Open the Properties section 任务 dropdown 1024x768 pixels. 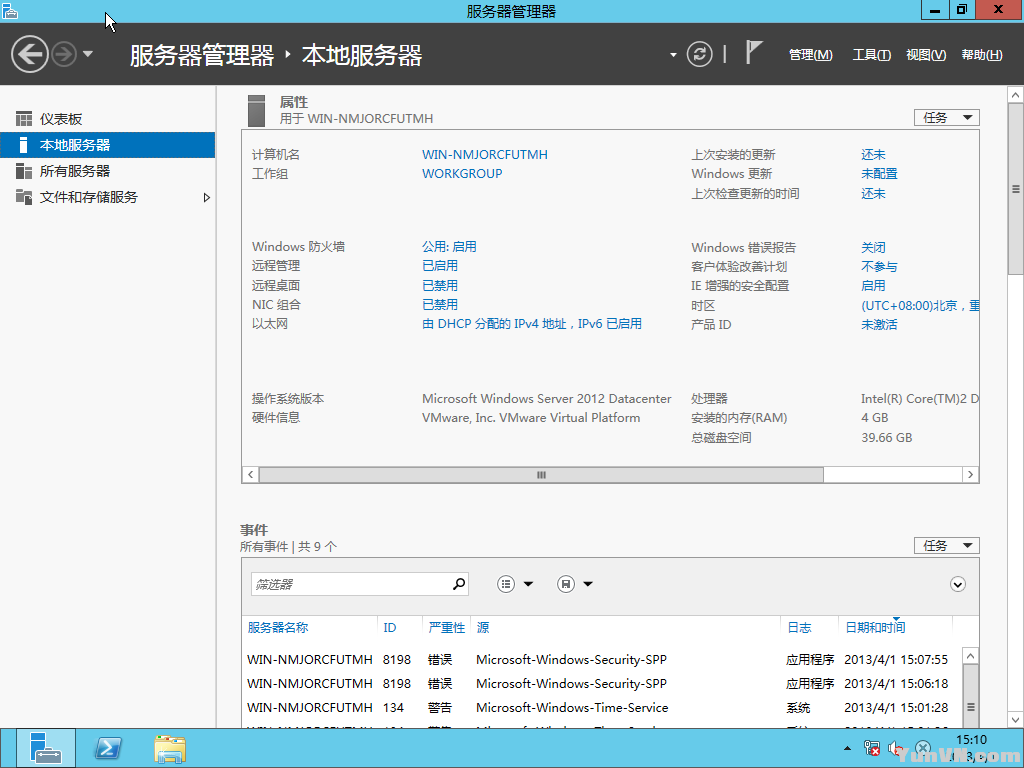pyautogui.click(x=946, y=118)
